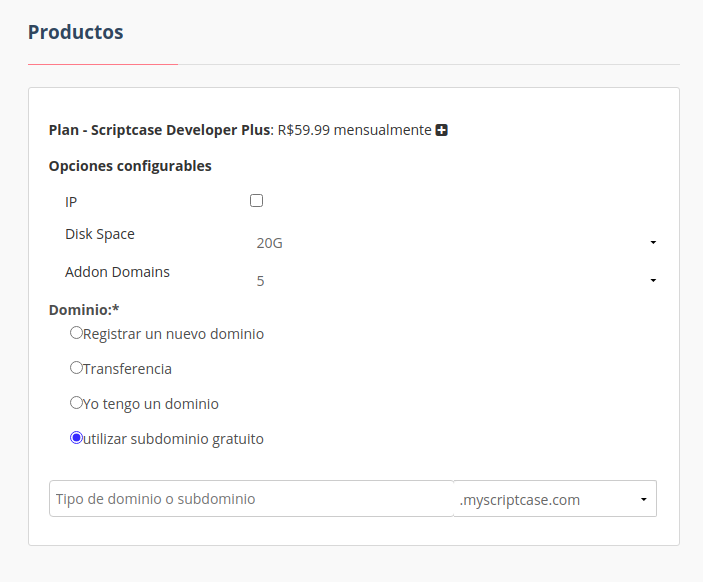Select 'Yo tengo un dominio' radio option
Image resolution: width=703 pixels, height=582 pixels.
(x=76, y=403)
